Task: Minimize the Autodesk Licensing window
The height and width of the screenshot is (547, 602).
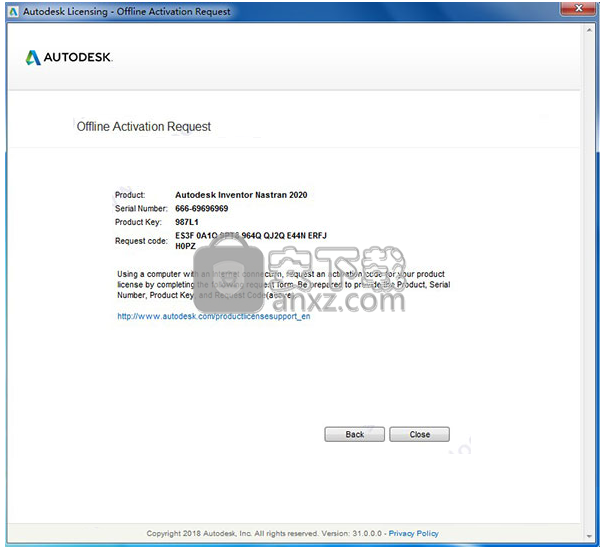Action: click(520, 11)
